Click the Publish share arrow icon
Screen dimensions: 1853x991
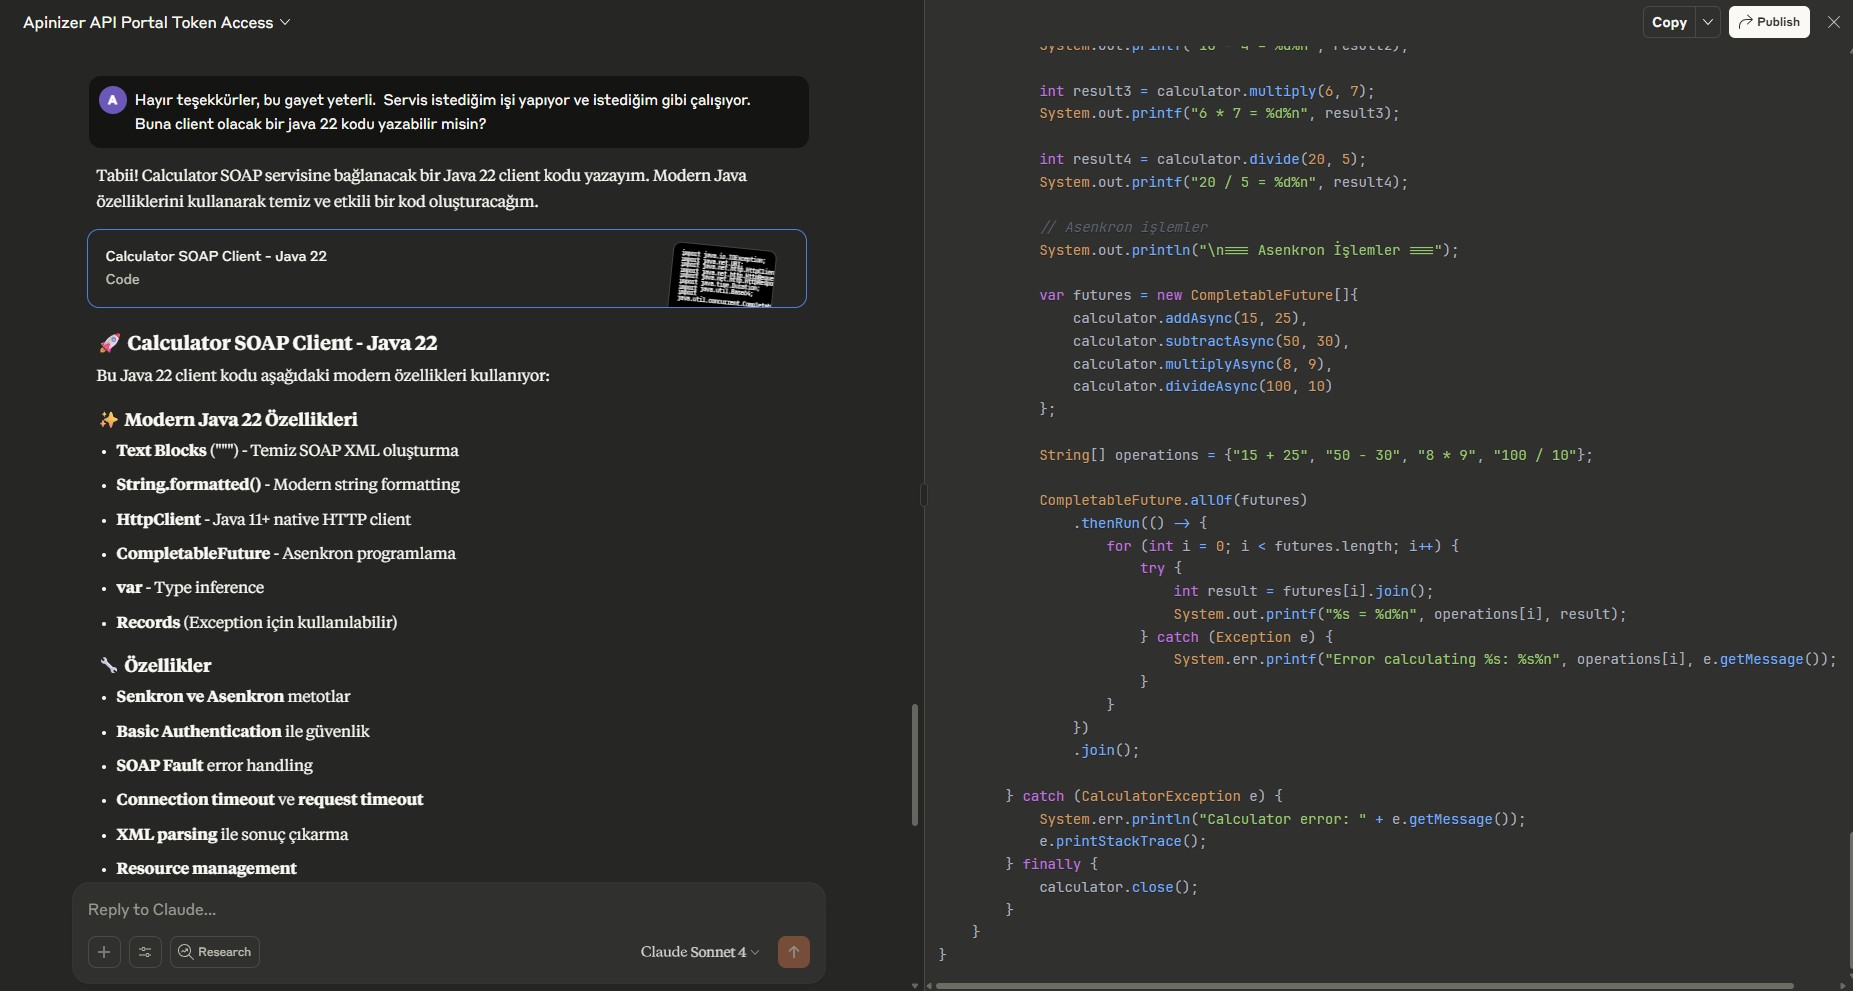1745,22
